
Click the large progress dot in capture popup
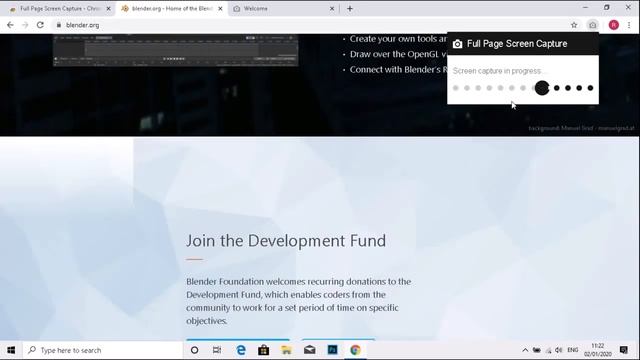[x=542, y=88]
